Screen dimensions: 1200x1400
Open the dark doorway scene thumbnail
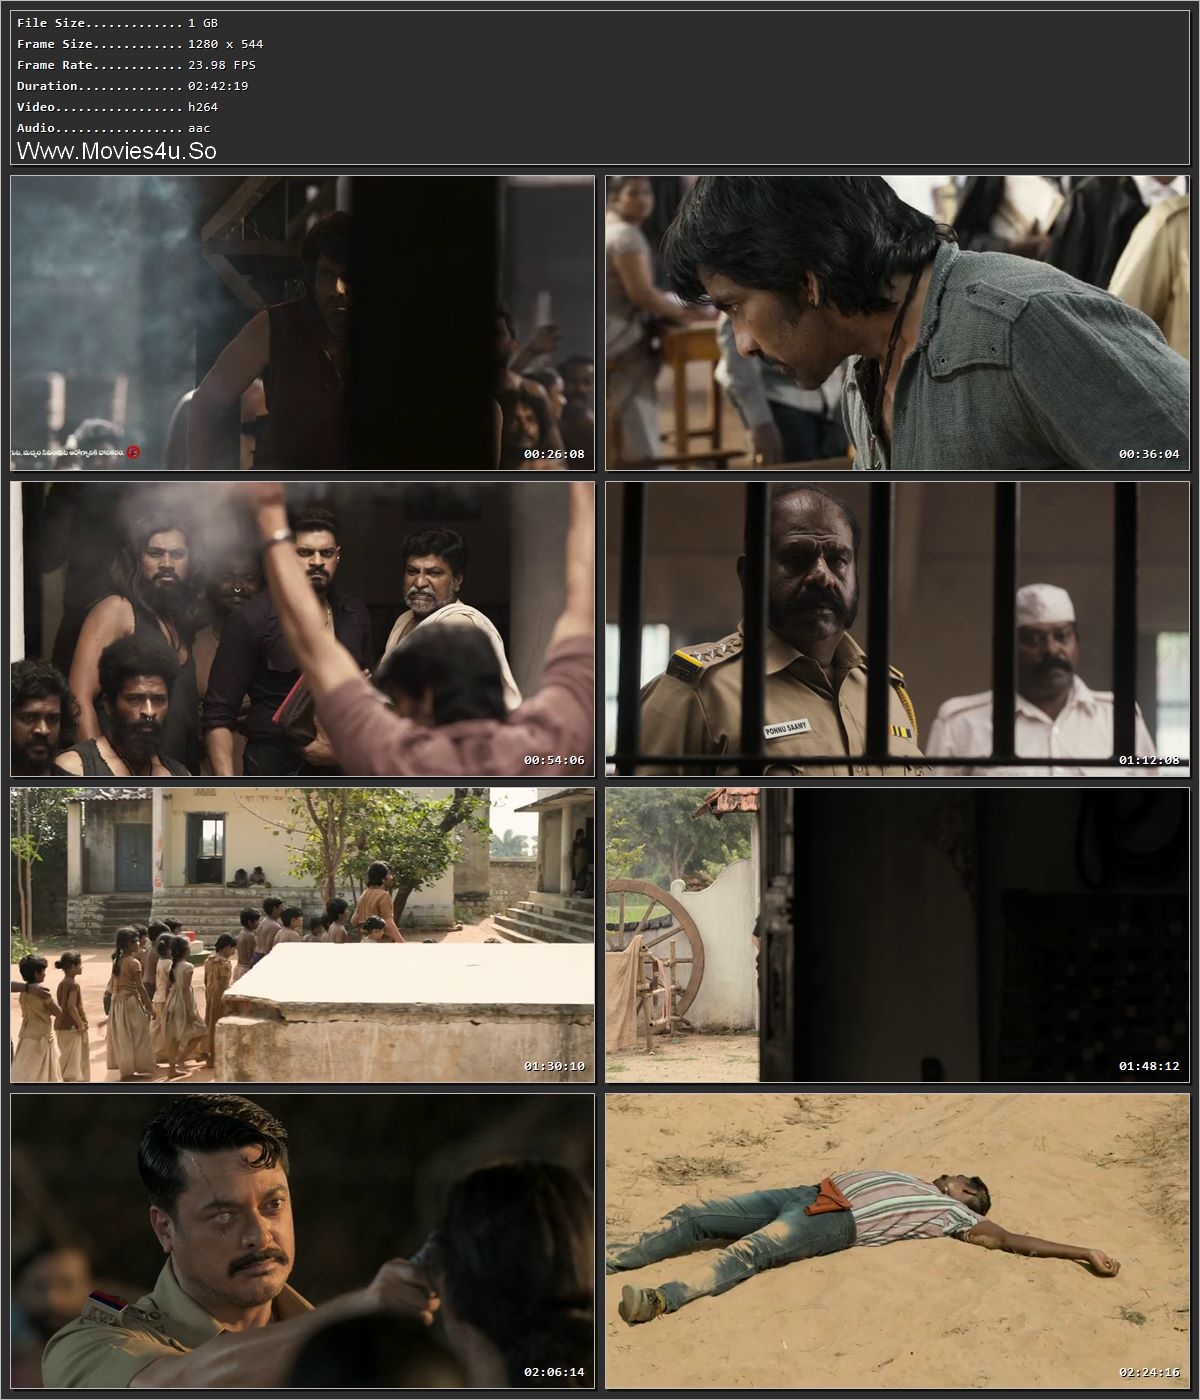coord(300,322)
